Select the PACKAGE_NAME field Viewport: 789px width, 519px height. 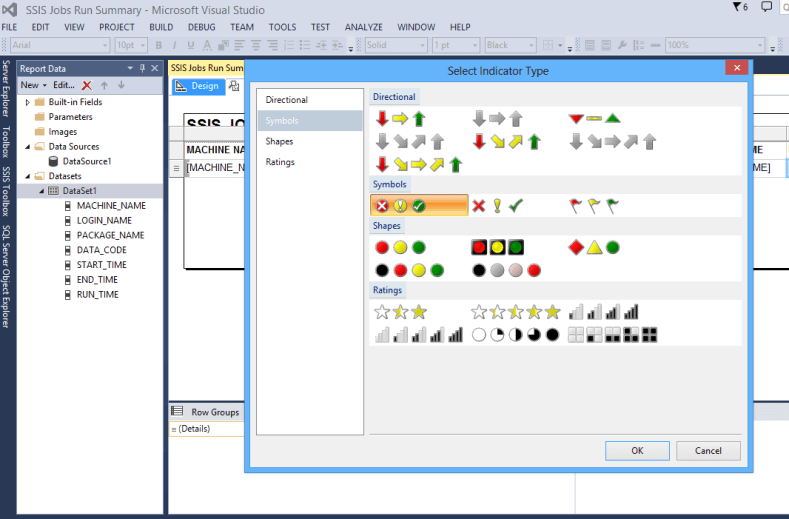(110, 235)
